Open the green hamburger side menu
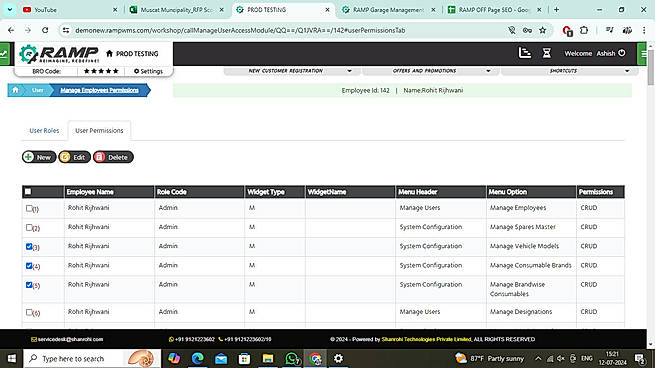Screen dimensions: 655x368 coord(643,54)
